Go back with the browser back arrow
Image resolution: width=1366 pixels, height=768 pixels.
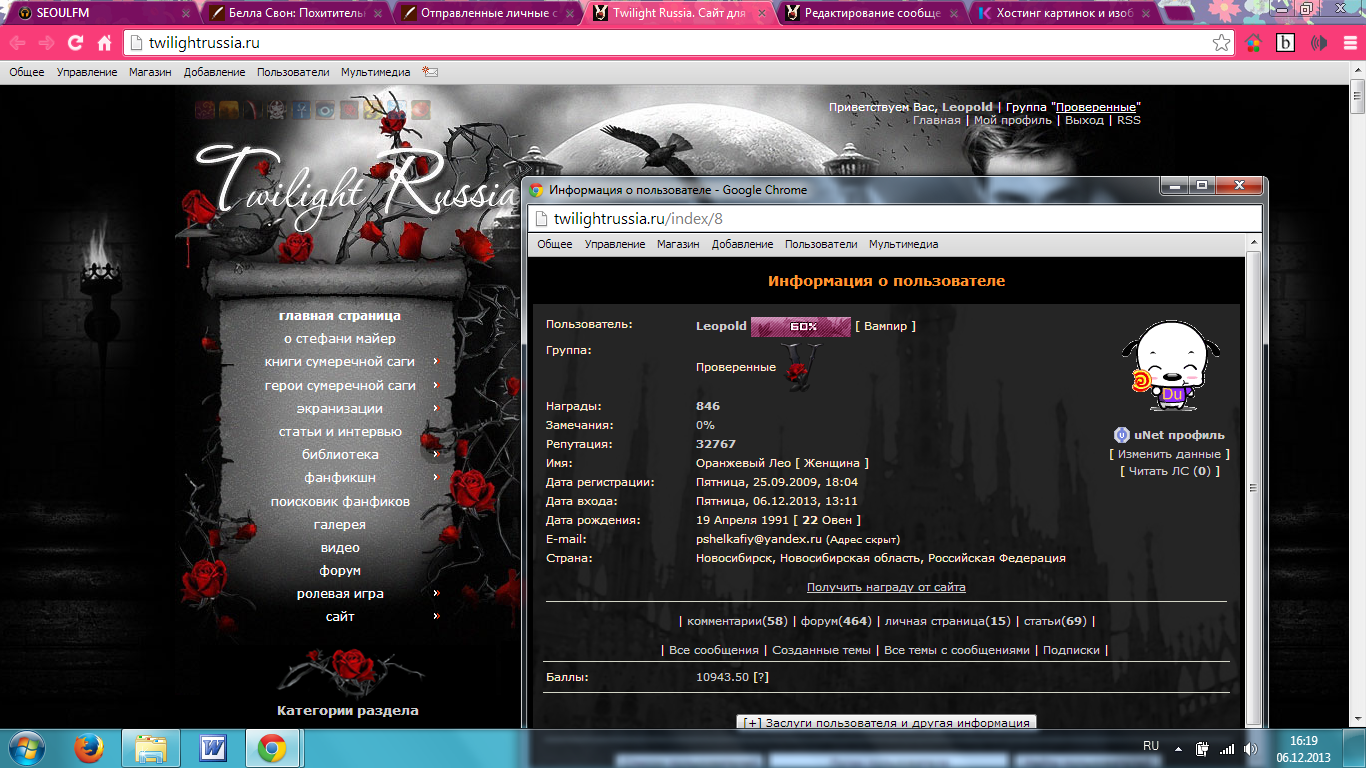click(x=18, y=43)
